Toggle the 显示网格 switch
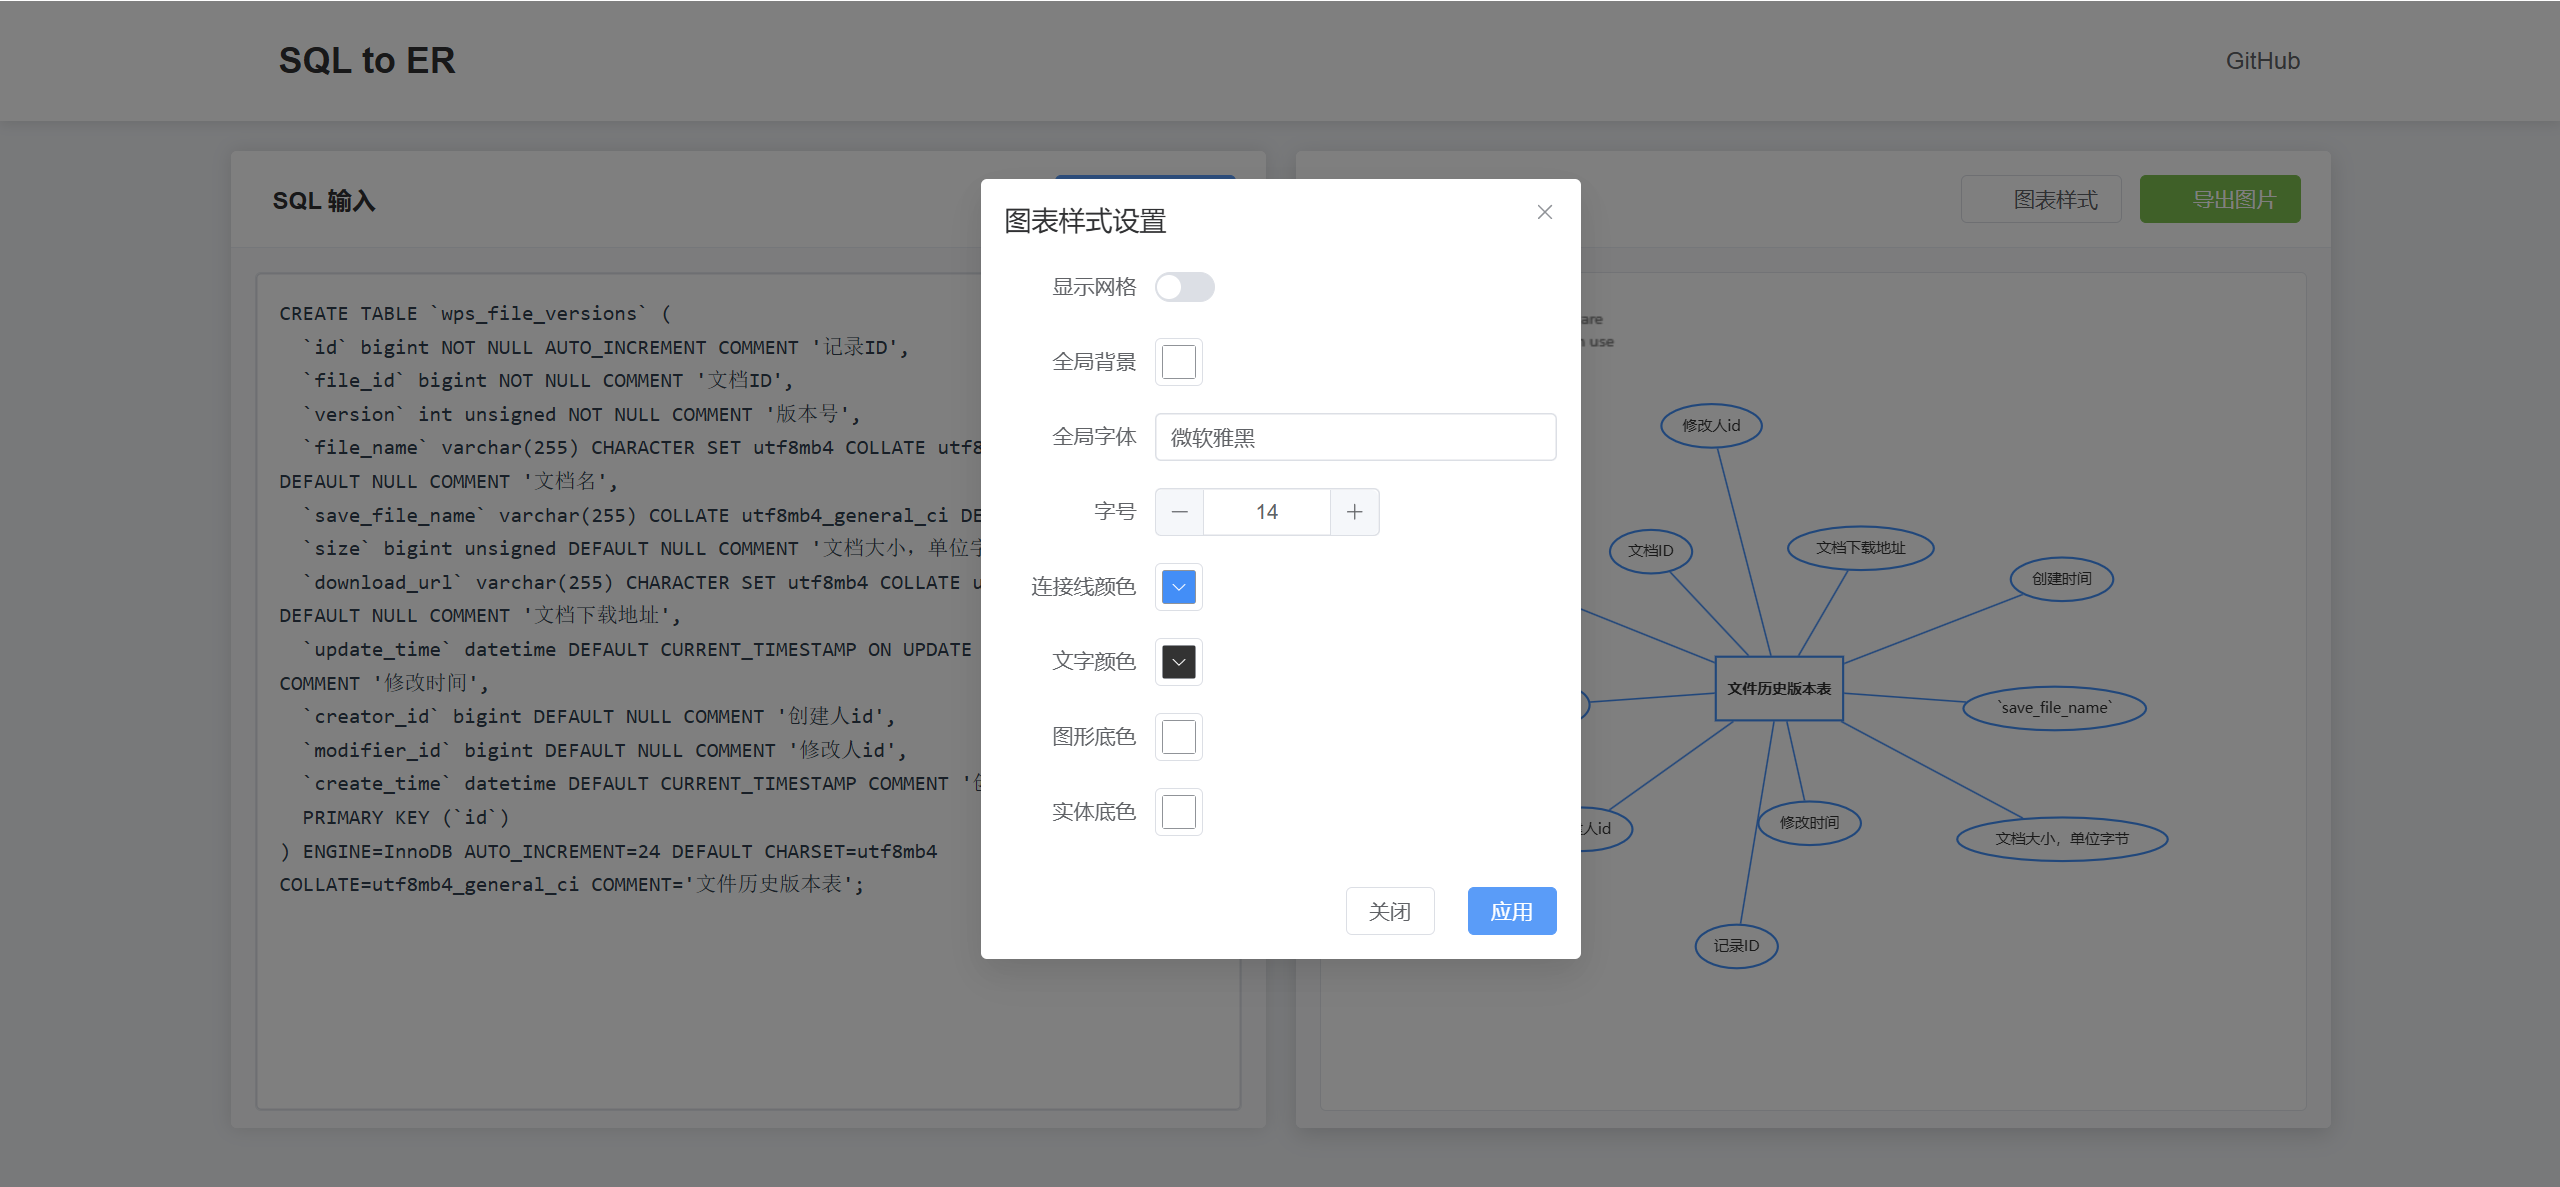Image resolution: width=2560 pixels, height=1187 pixels. (1184, 287)
